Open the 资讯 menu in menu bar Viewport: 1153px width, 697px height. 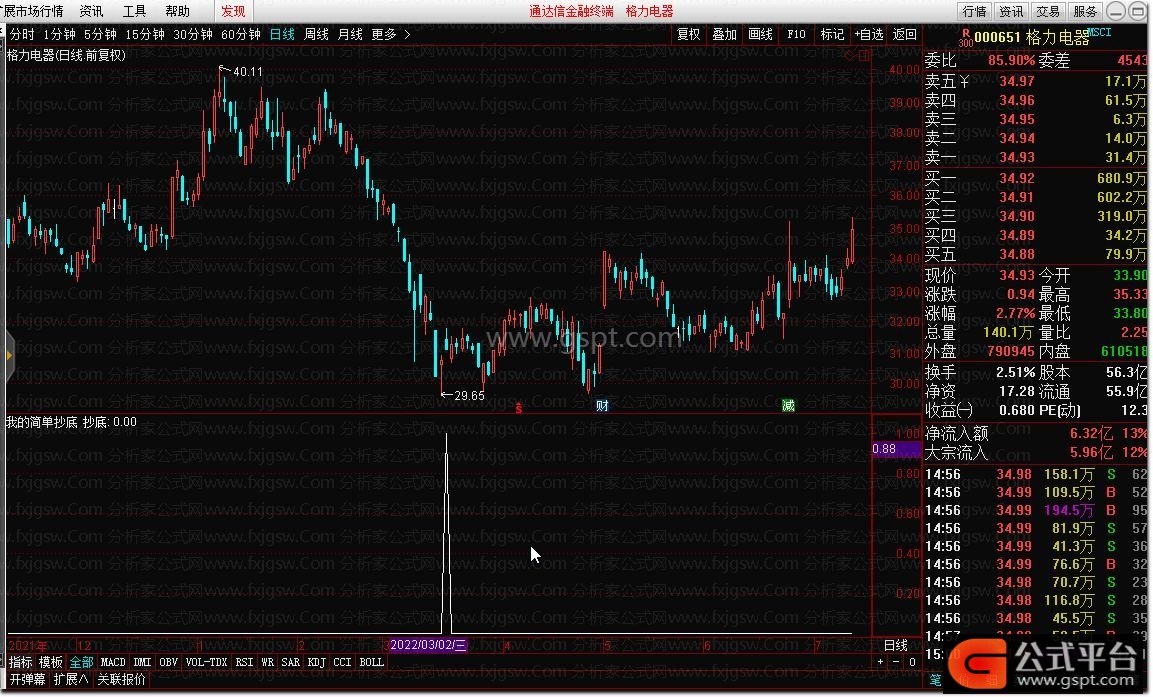point(91,11)
